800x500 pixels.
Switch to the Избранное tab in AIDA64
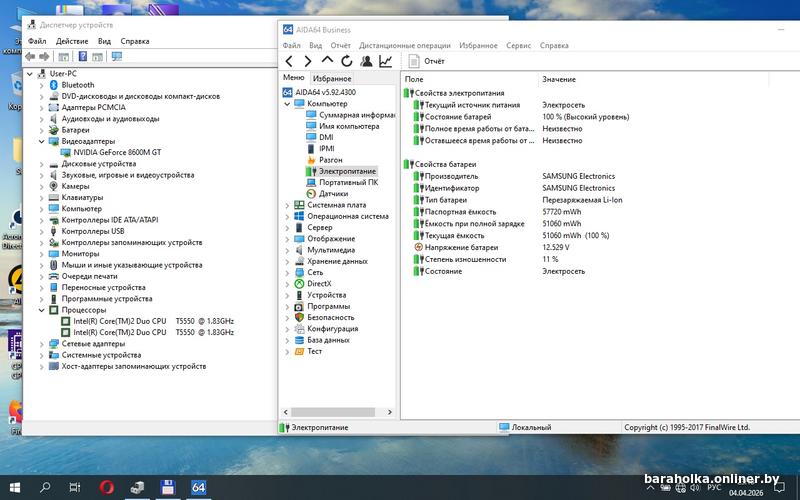click(x=332, y=78)
